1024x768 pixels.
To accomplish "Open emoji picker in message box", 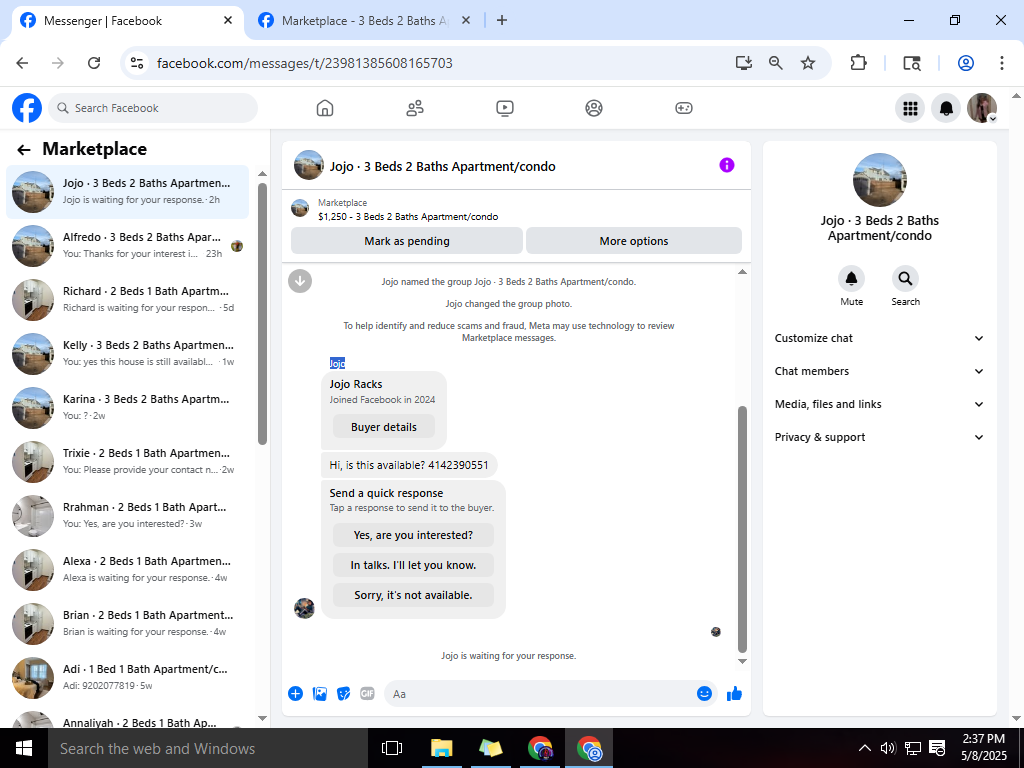I will click(704, 694).
